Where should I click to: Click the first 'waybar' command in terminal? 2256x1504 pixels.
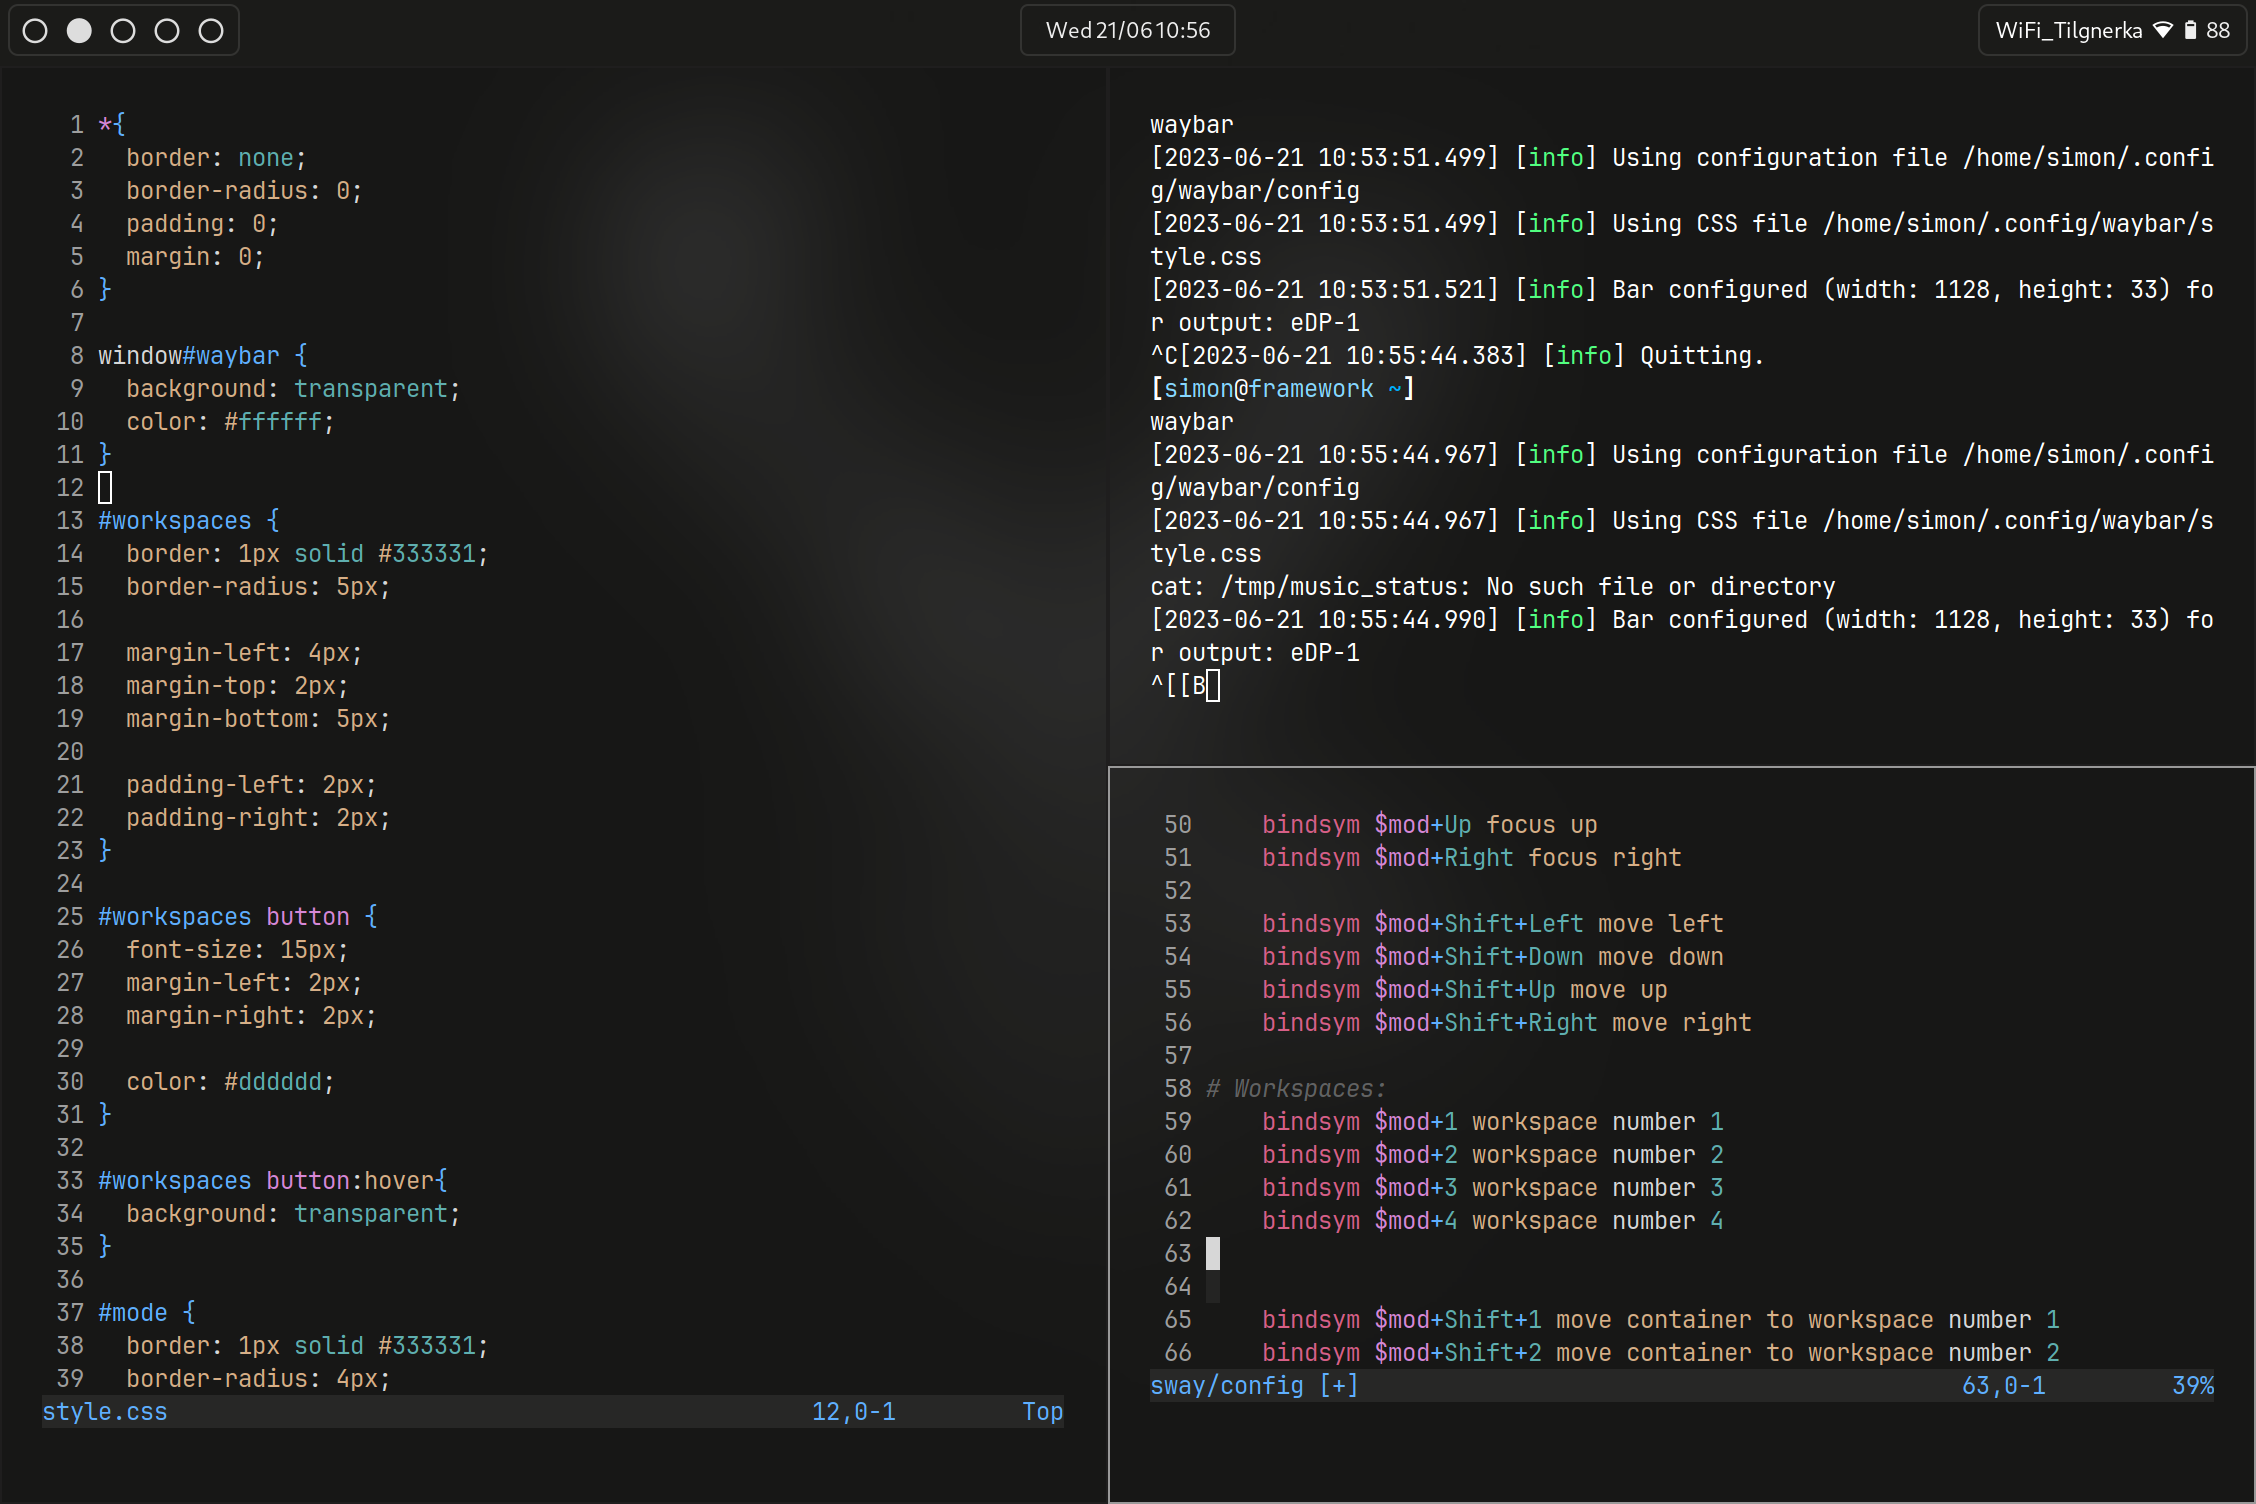coord(1192,125)
